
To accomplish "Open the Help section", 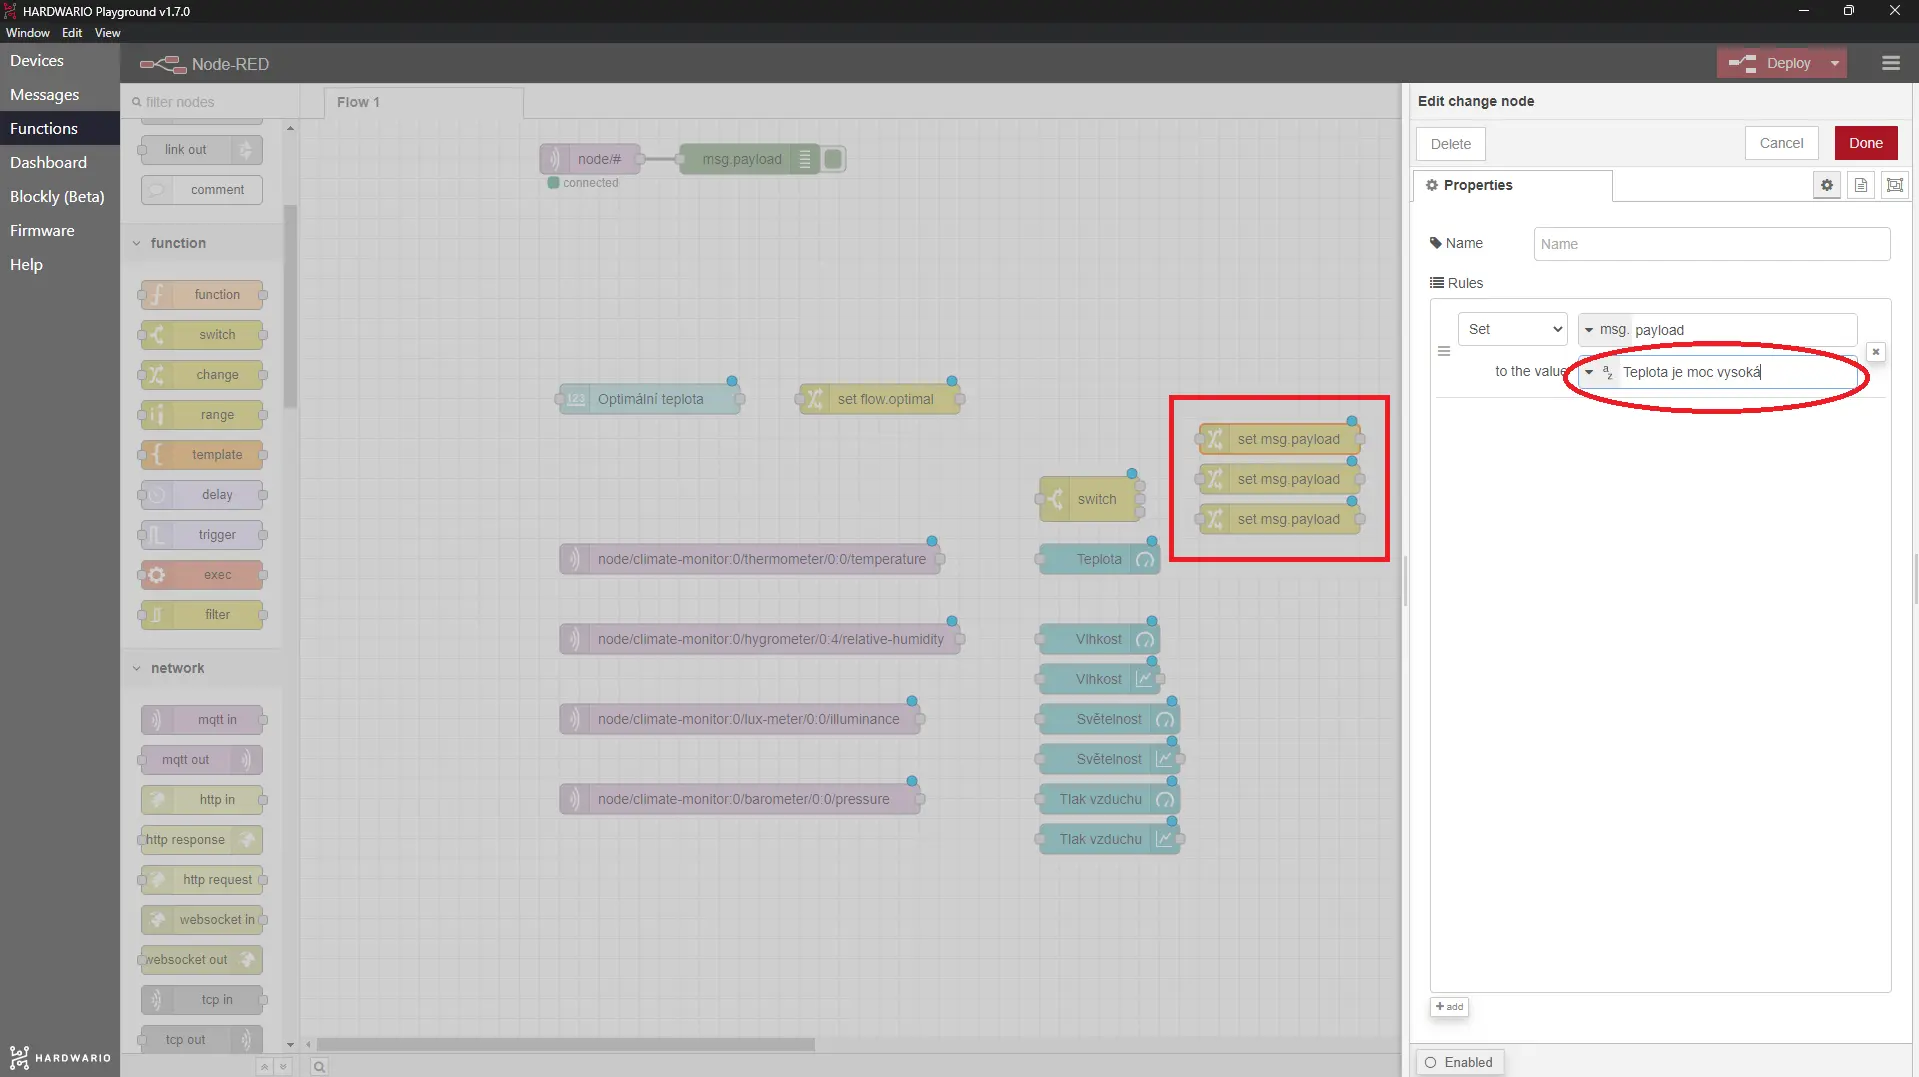I will point(60,265).
